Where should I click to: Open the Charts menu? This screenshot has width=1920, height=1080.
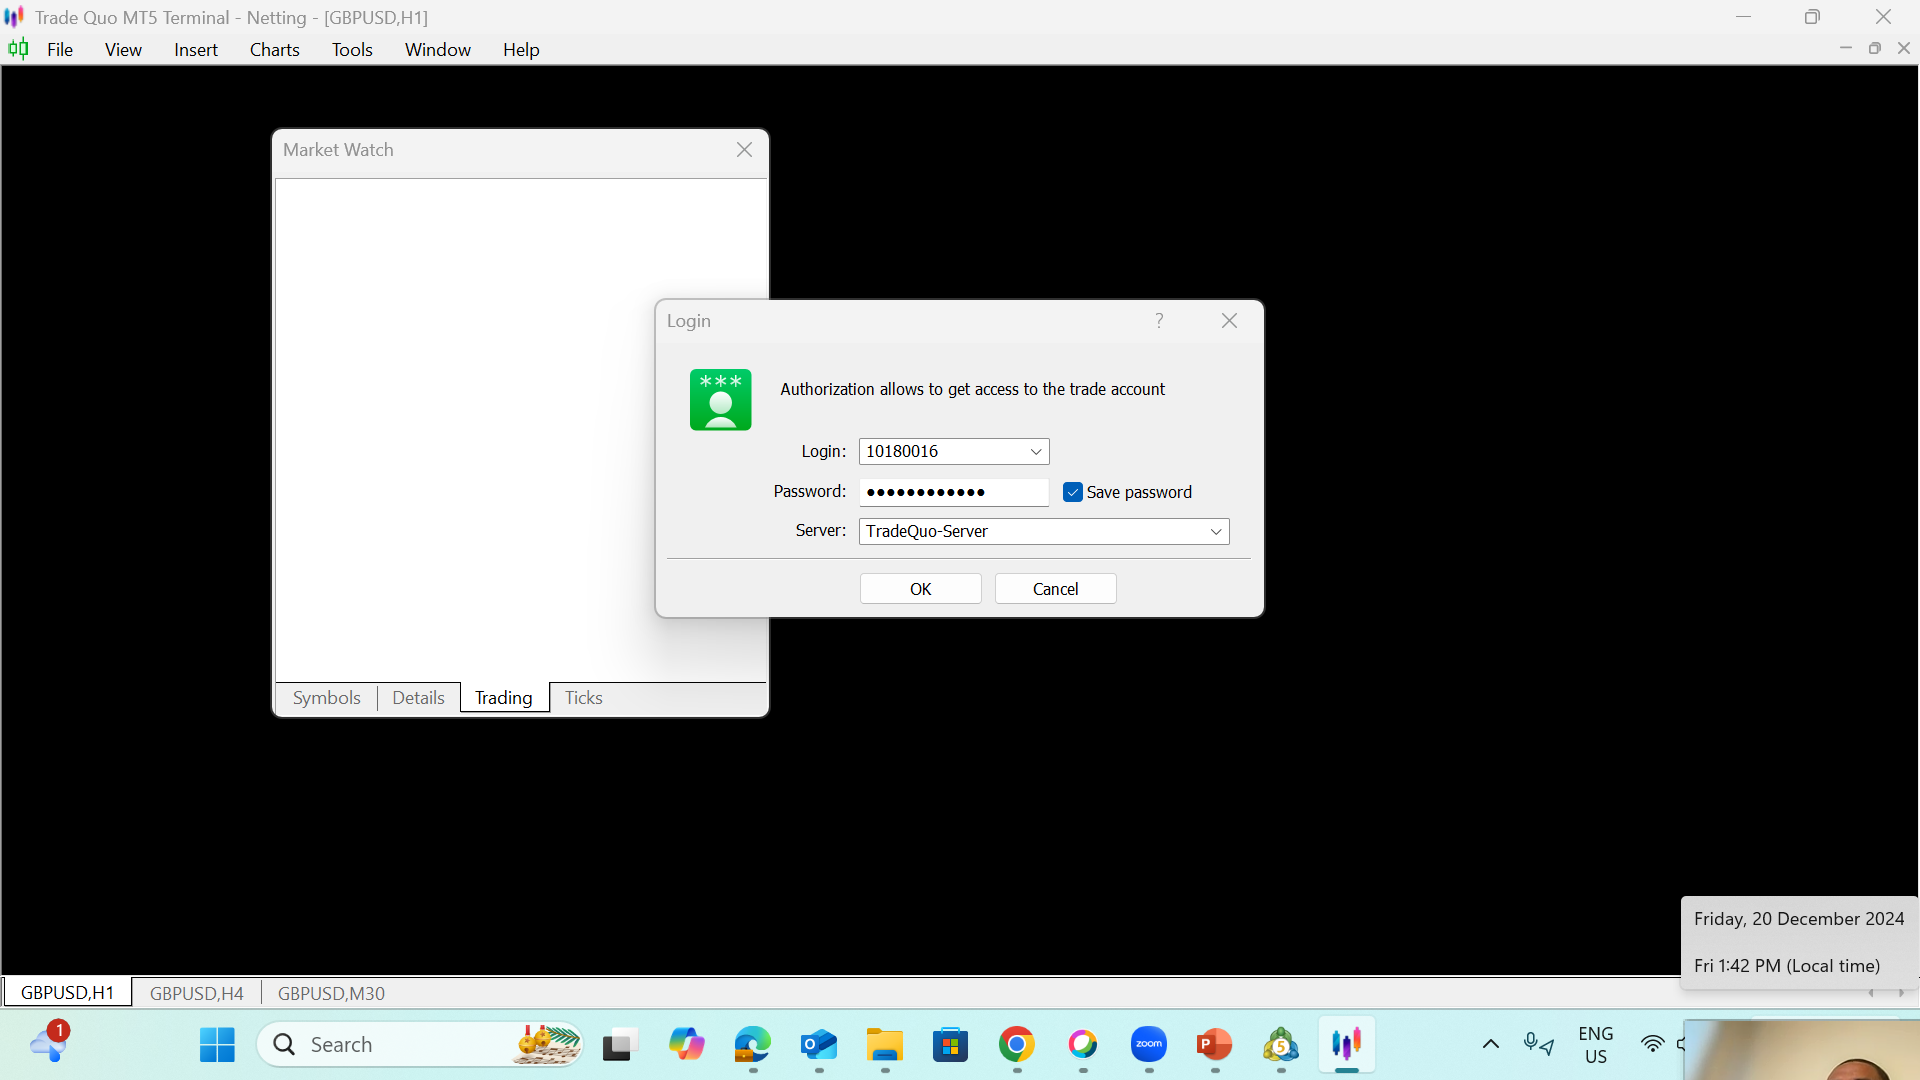coord(274,50)
